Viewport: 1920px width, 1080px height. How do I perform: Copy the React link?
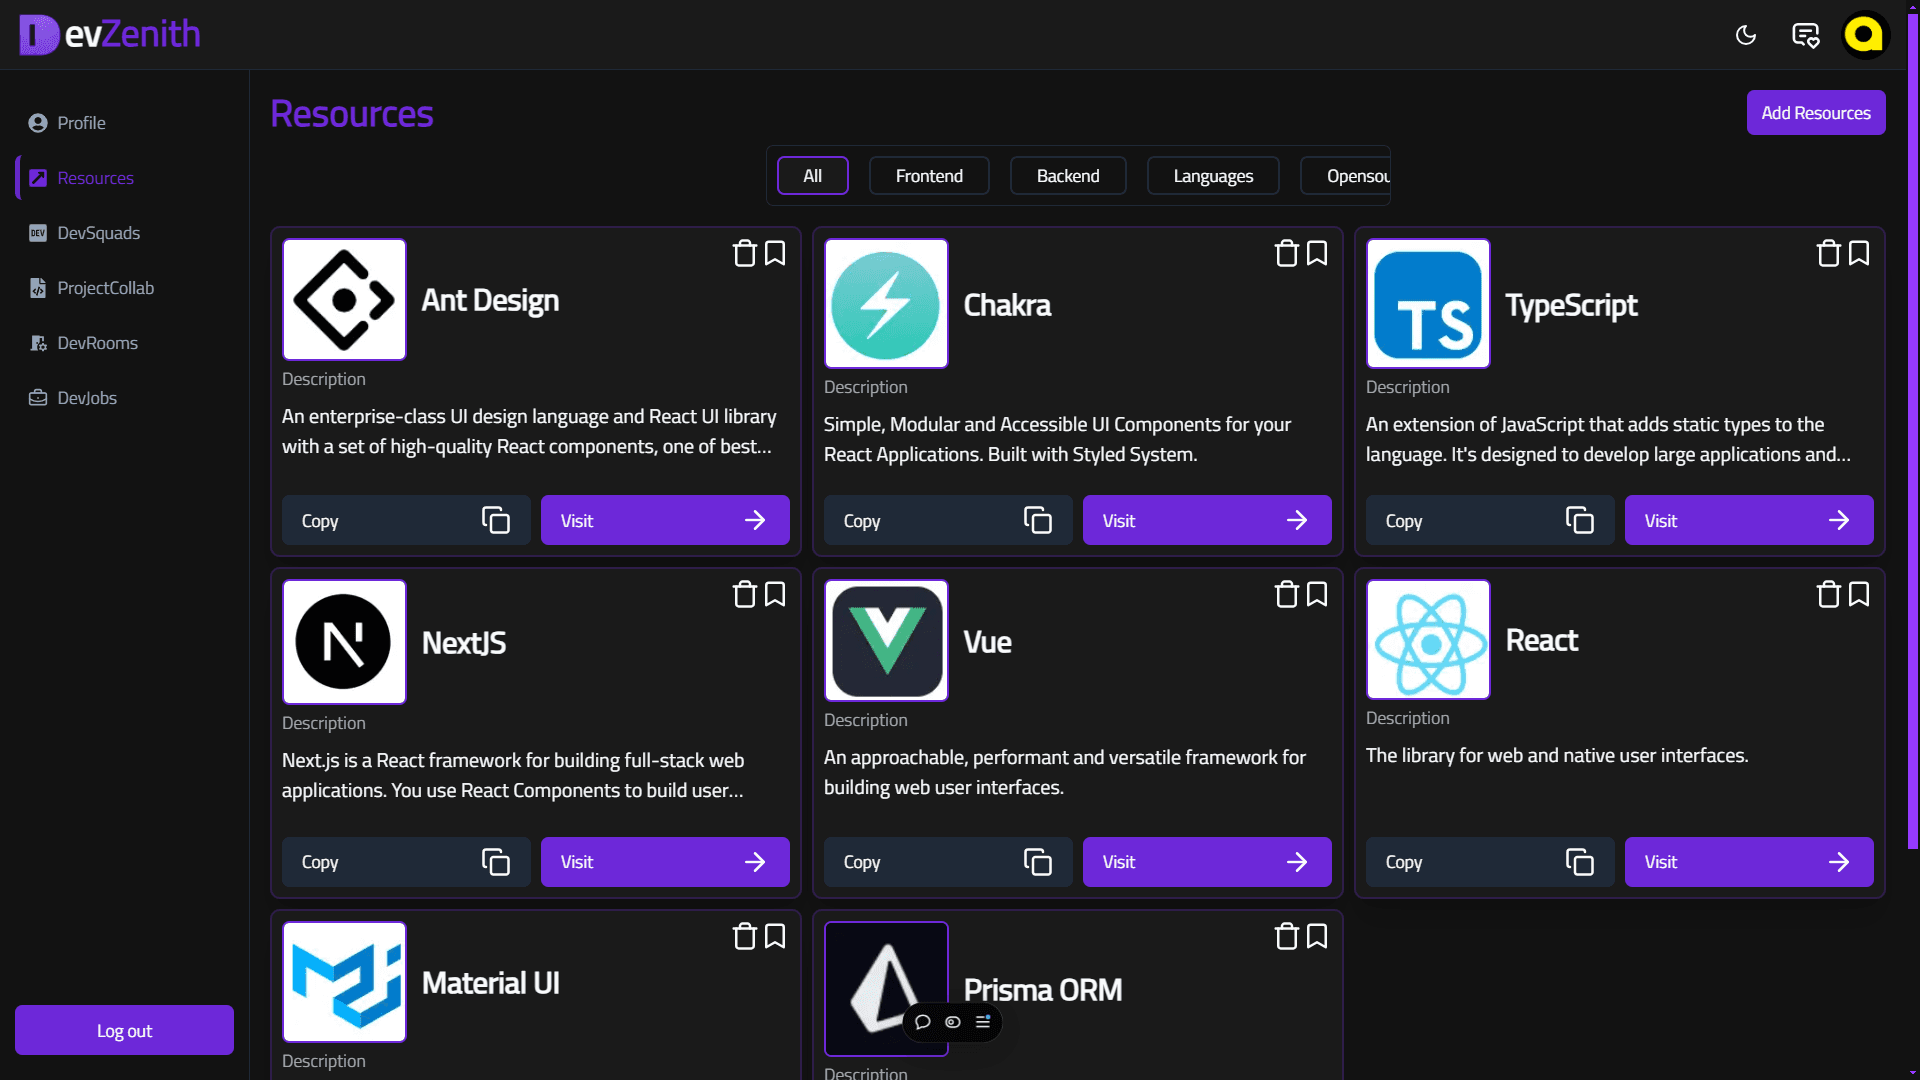point(1490,862)
